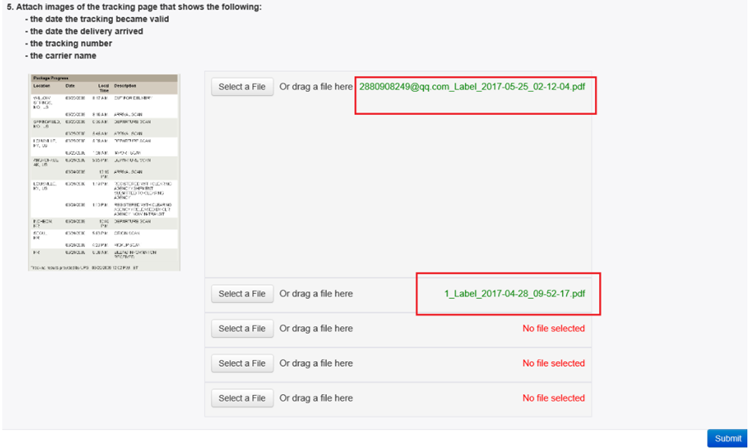Click the empty drop area of first upload box
The image size is (750, 448).
[398, 191]
